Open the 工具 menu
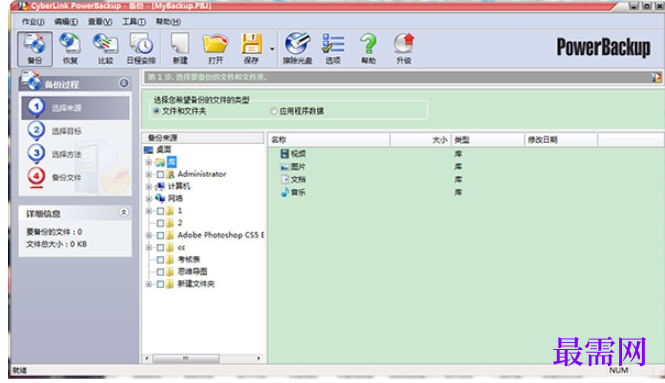Image resolution: width=665 pixels, height=383 pixels. tap(134, 22)
